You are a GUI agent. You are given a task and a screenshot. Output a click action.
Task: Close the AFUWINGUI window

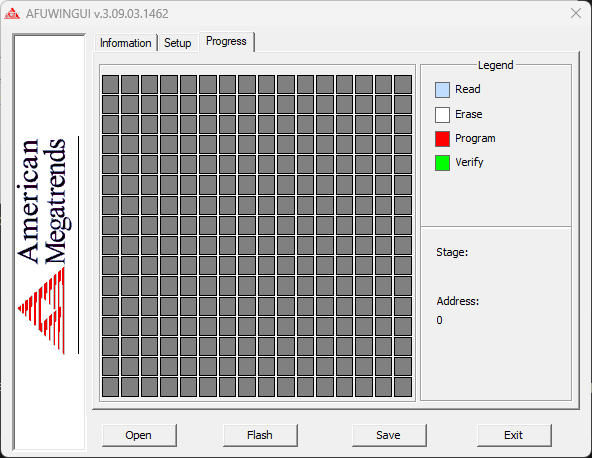click(x=576, y=13)
